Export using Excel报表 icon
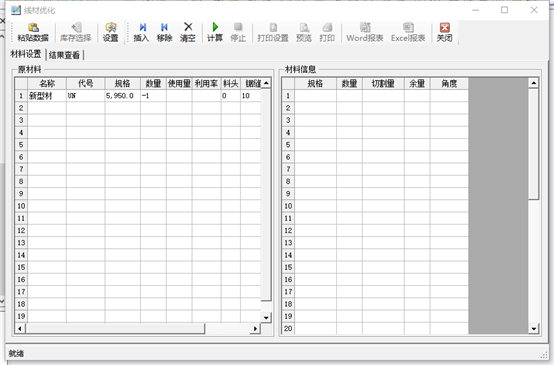Screen dimensions: 554x365 tap(408, 32)
